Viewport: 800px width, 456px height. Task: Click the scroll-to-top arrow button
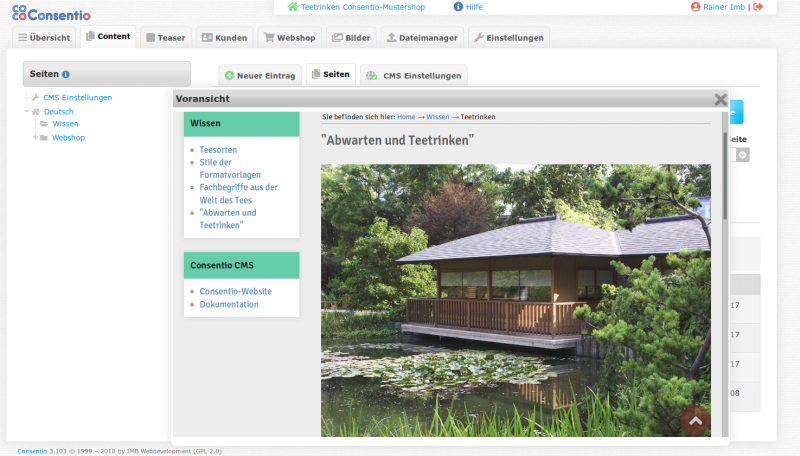click(x=695, y=420)
